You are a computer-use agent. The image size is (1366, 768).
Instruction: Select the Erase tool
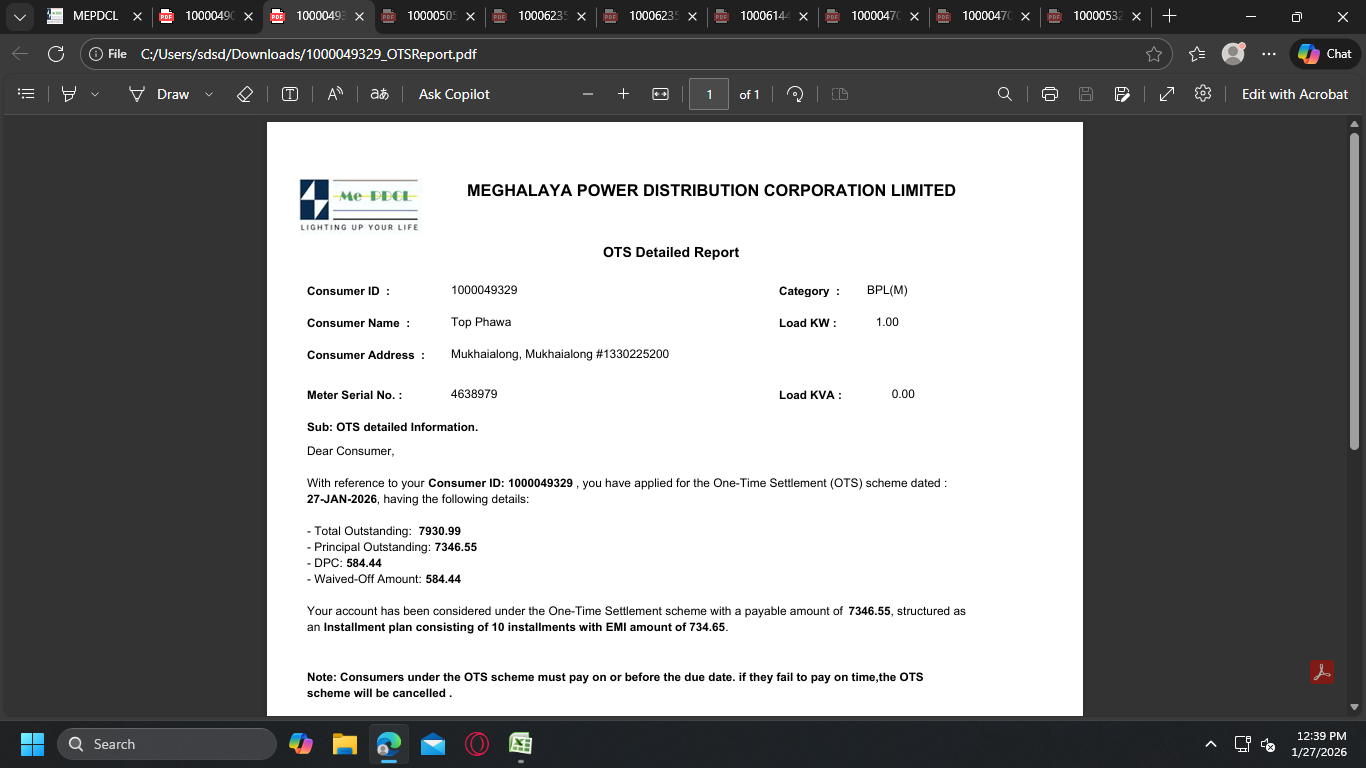click(245, 94)
